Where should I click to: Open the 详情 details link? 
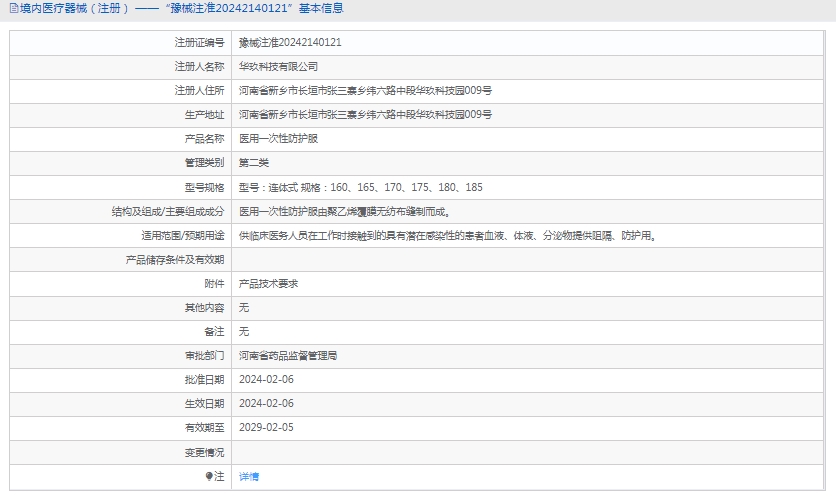[249, 477]
